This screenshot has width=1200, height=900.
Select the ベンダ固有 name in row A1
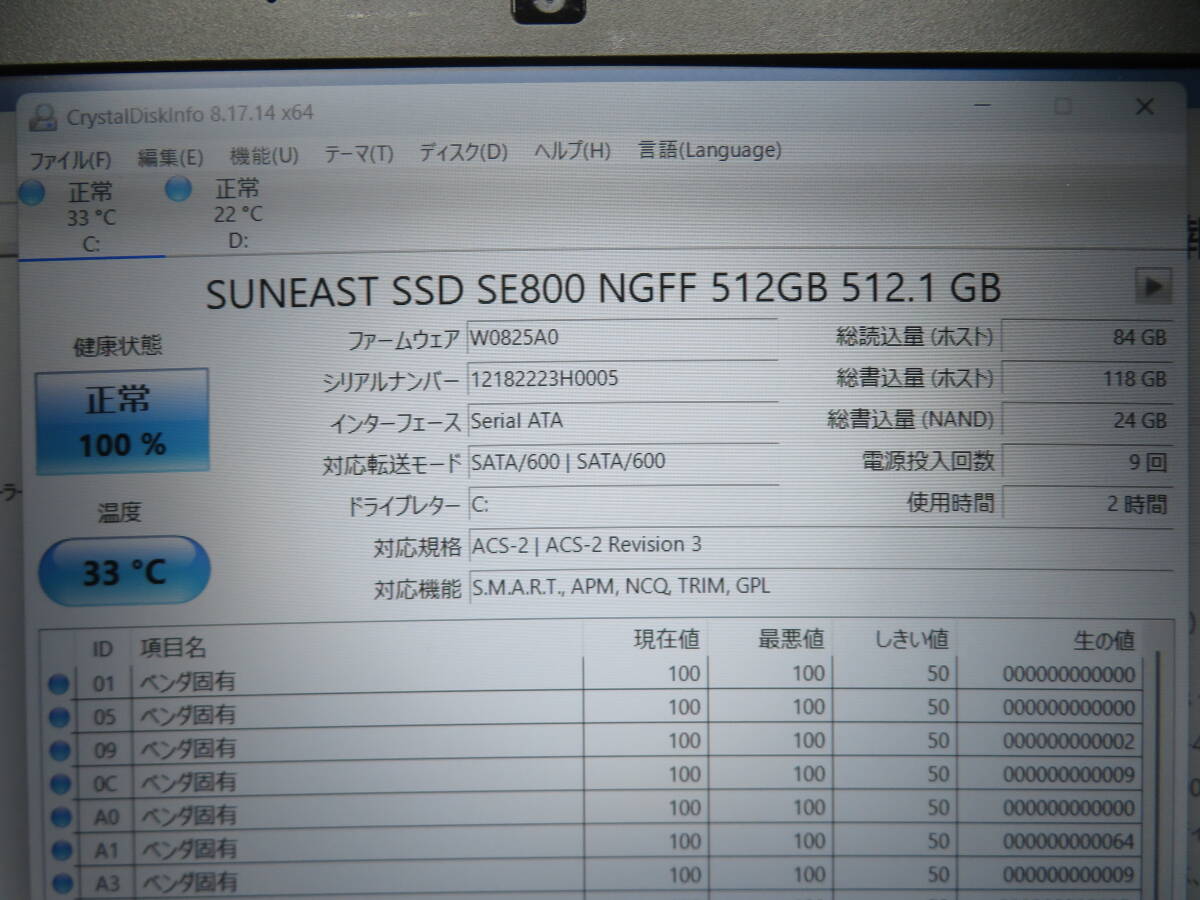click(x=189, y=849)
